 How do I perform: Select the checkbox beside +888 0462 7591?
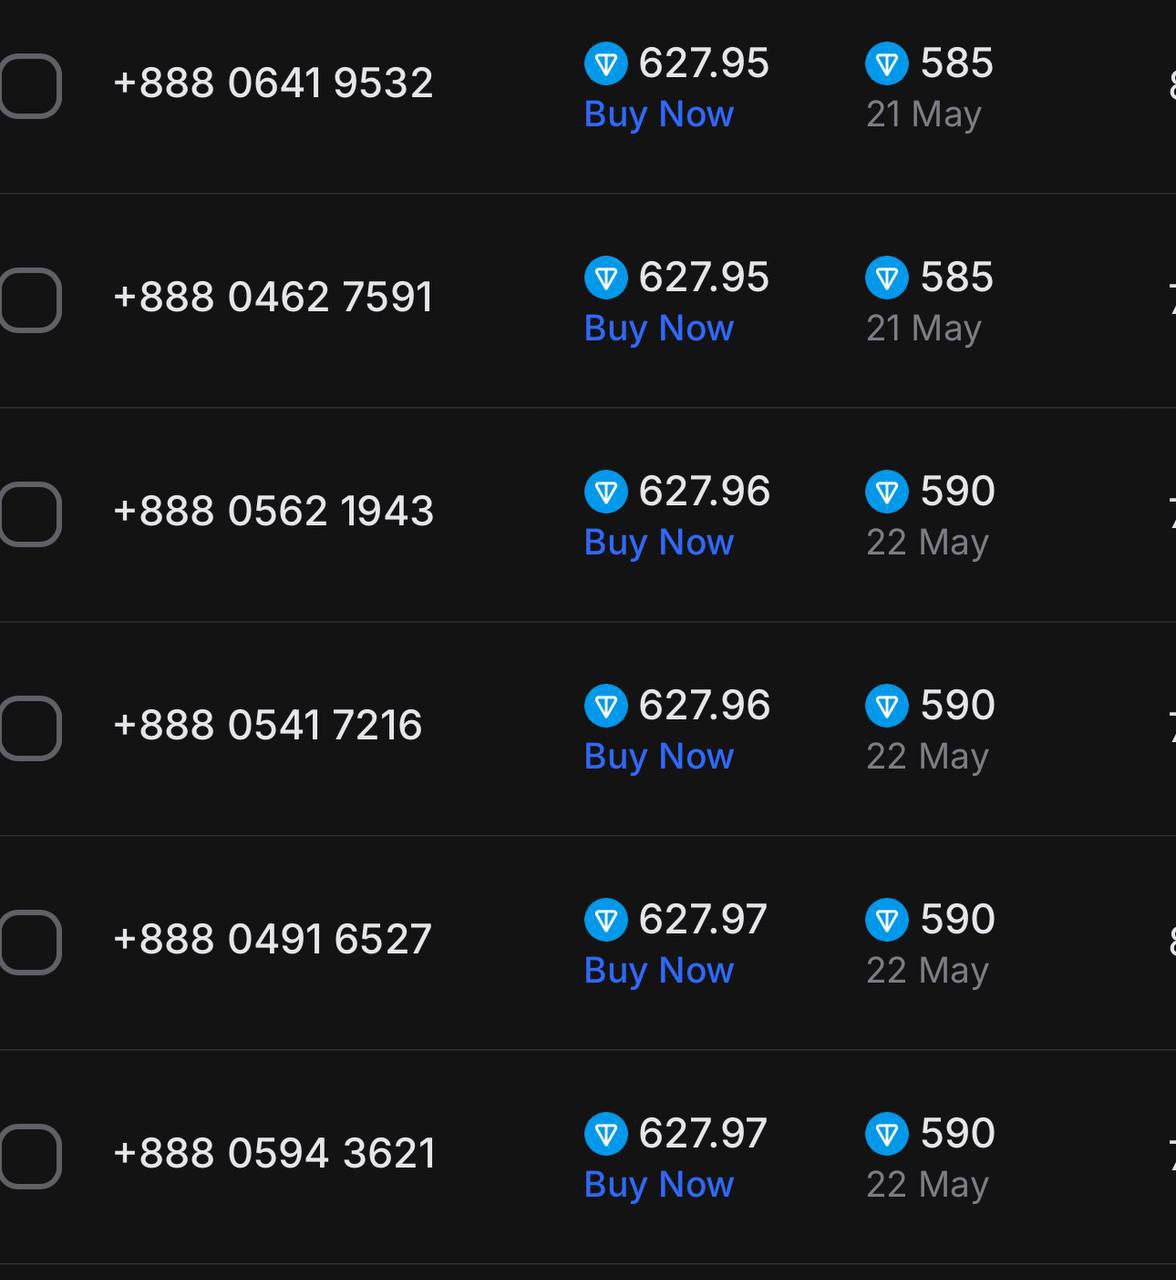point(29,300)
